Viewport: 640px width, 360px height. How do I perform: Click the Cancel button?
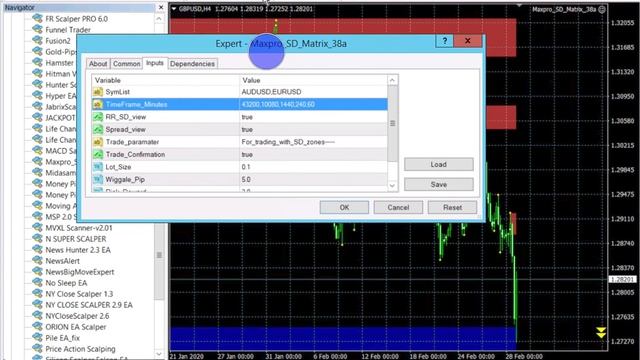398,207
